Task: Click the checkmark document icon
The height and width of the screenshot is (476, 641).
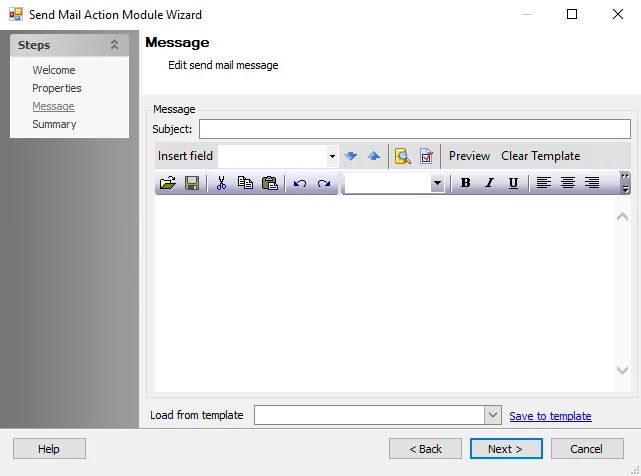Action: (426, 156)
